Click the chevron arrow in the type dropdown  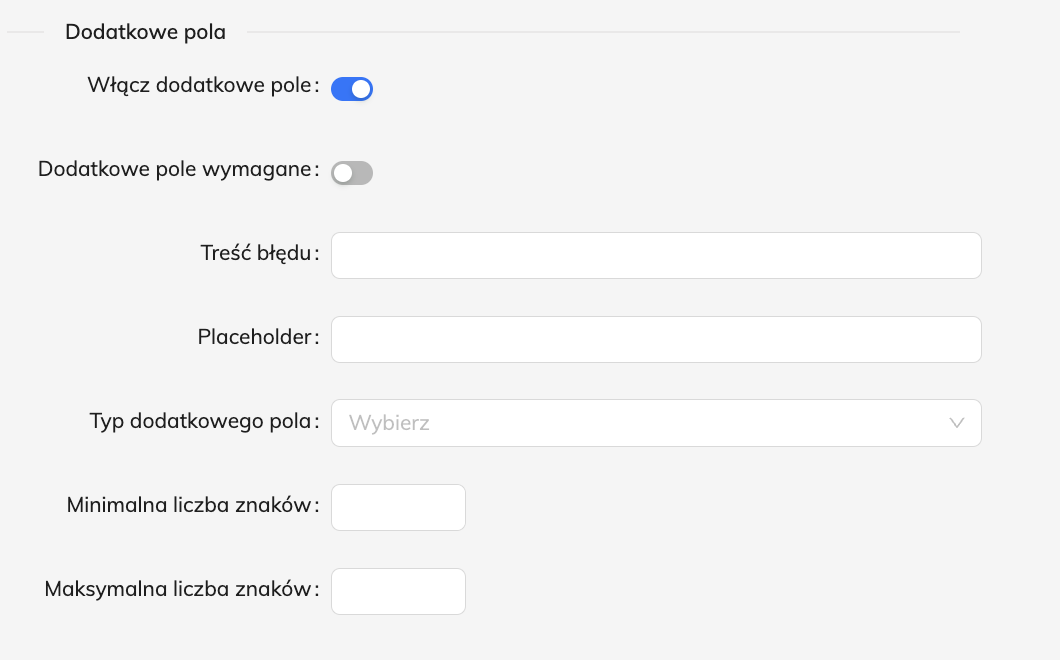(x=957, y=423)
